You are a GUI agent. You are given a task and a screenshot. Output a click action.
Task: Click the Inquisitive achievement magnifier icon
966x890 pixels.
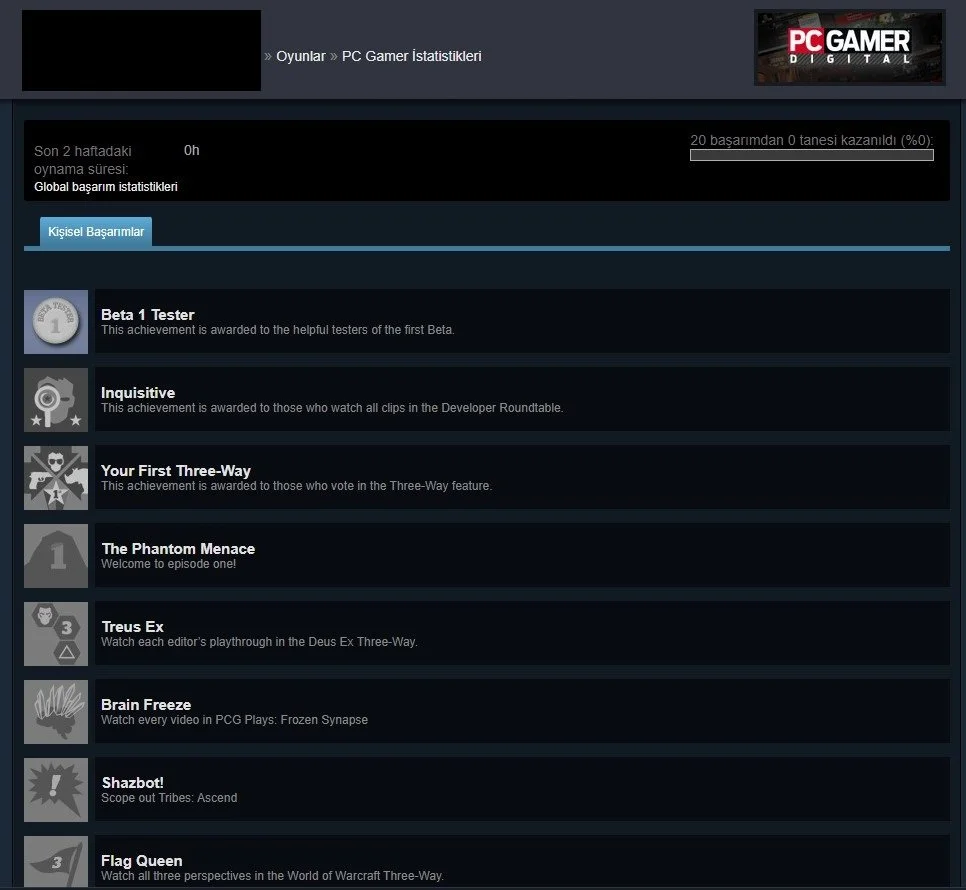click(x=56, y=400)
